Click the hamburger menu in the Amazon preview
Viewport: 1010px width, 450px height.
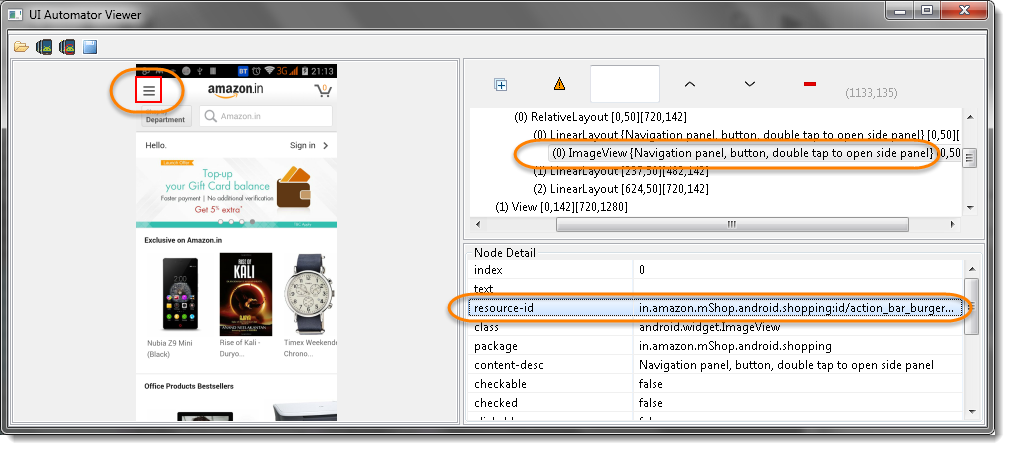point(149,91)
